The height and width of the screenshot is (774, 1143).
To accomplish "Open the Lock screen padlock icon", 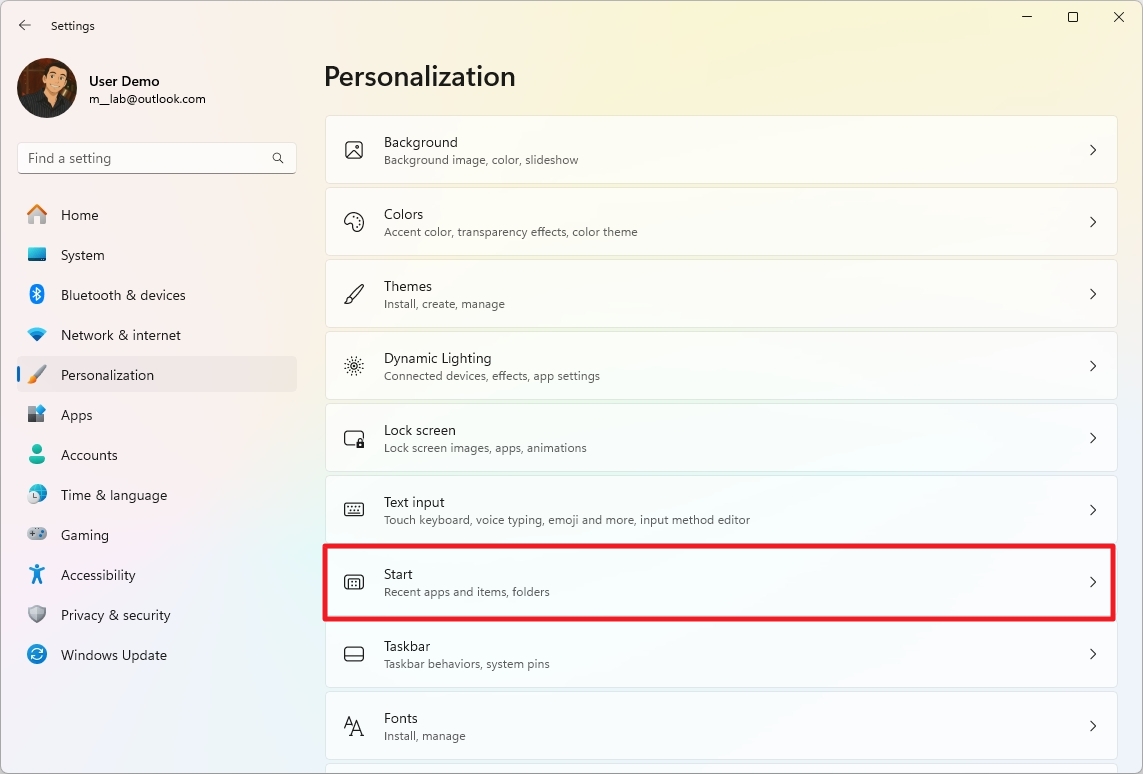I will (354, 437).
